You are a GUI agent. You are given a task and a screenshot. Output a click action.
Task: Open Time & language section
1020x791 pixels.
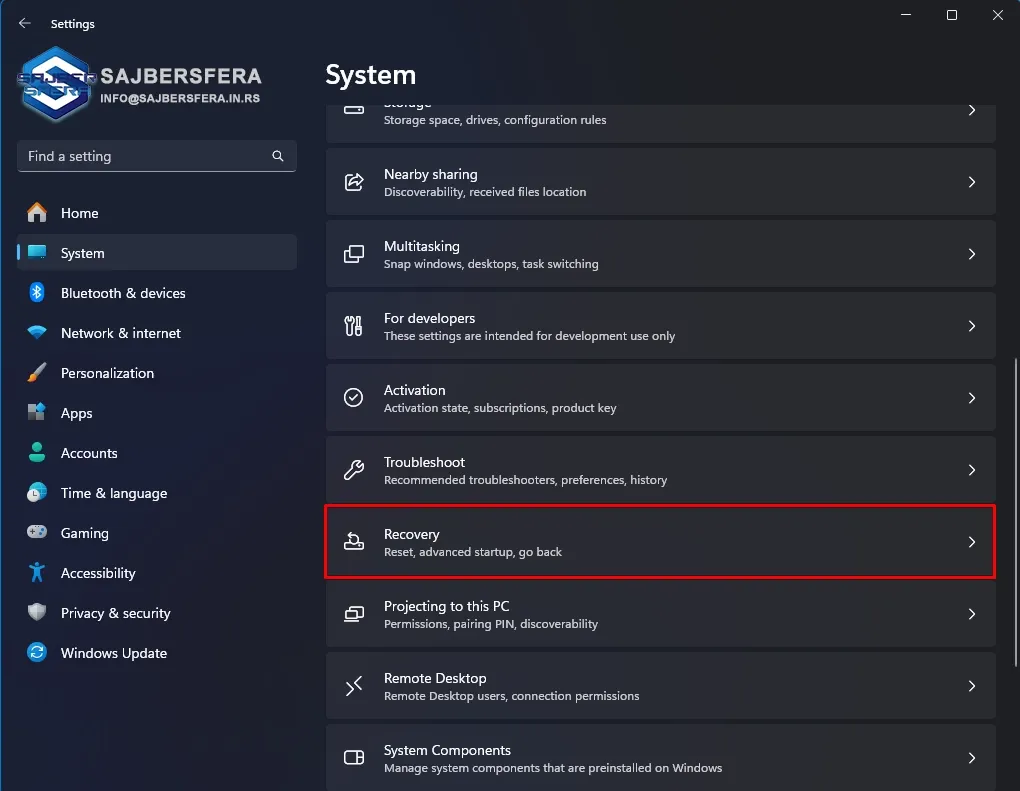[113, 493]
